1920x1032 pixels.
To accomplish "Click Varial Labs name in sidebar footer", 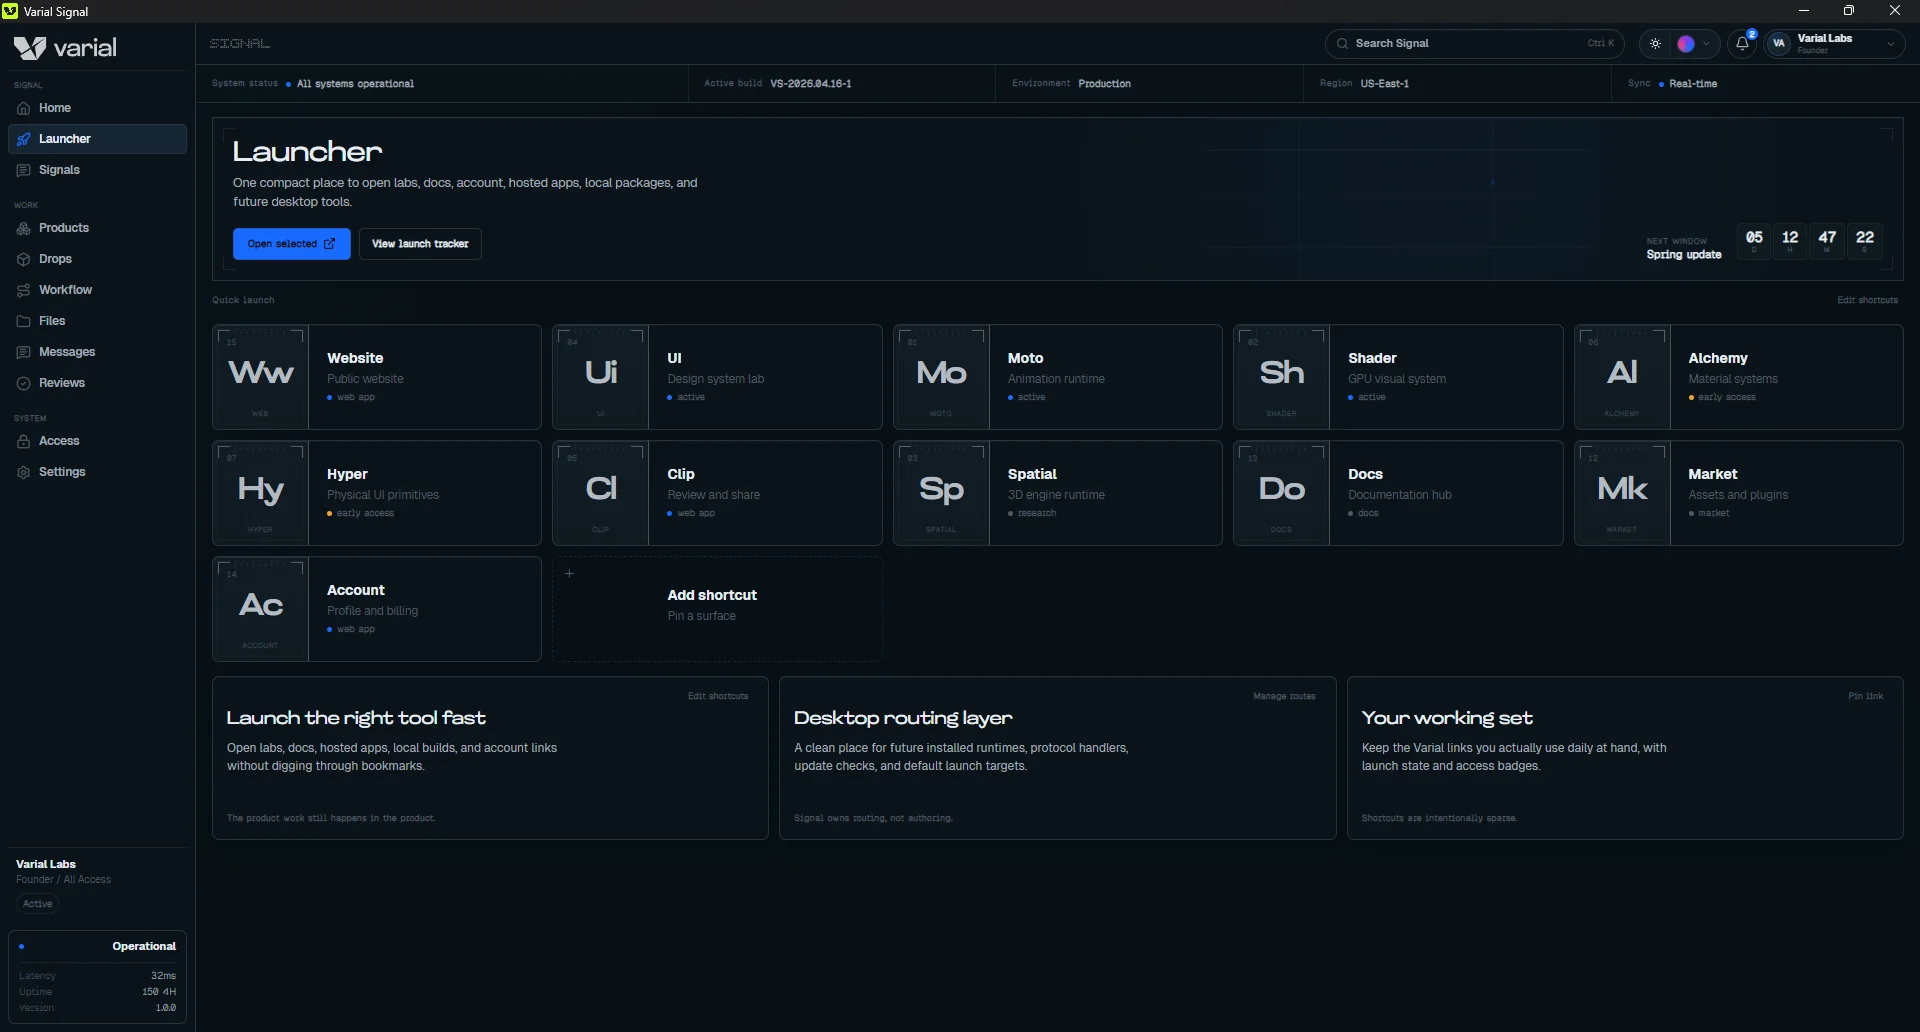I will (46, 864).
